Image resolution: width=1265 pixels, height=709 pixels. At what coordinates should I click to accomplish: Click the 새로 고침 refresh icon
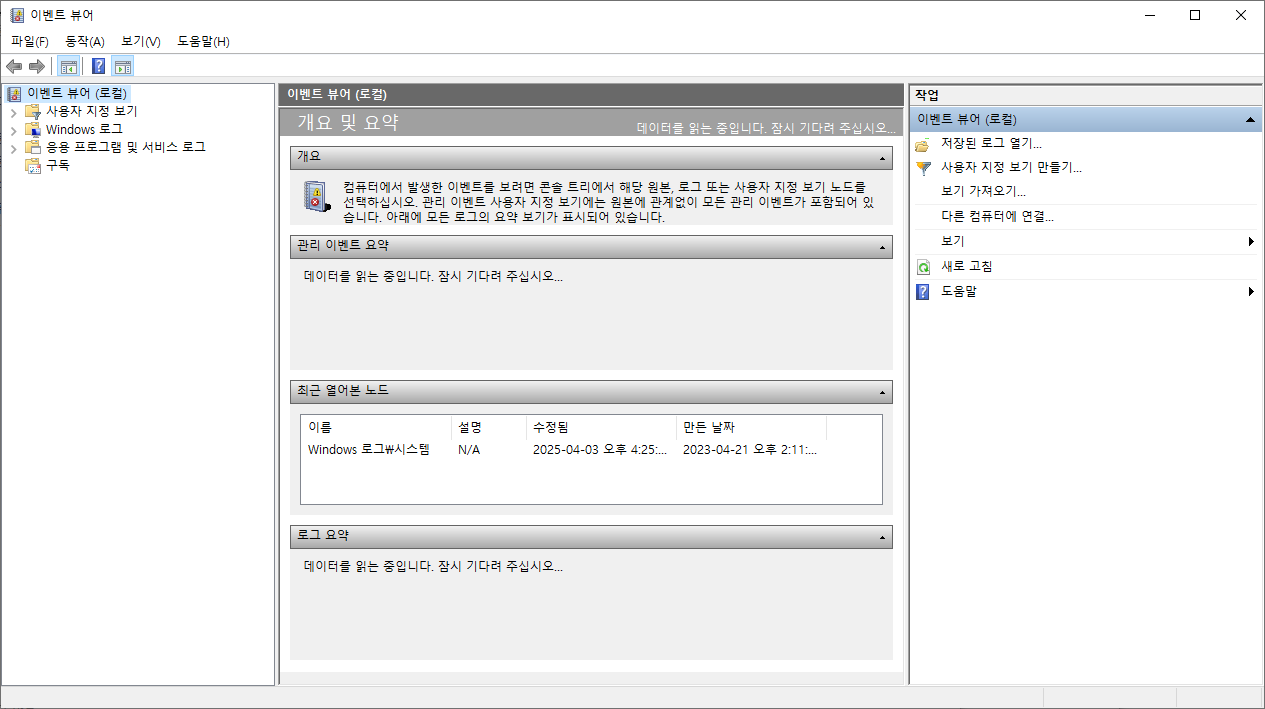coord(922,266)
